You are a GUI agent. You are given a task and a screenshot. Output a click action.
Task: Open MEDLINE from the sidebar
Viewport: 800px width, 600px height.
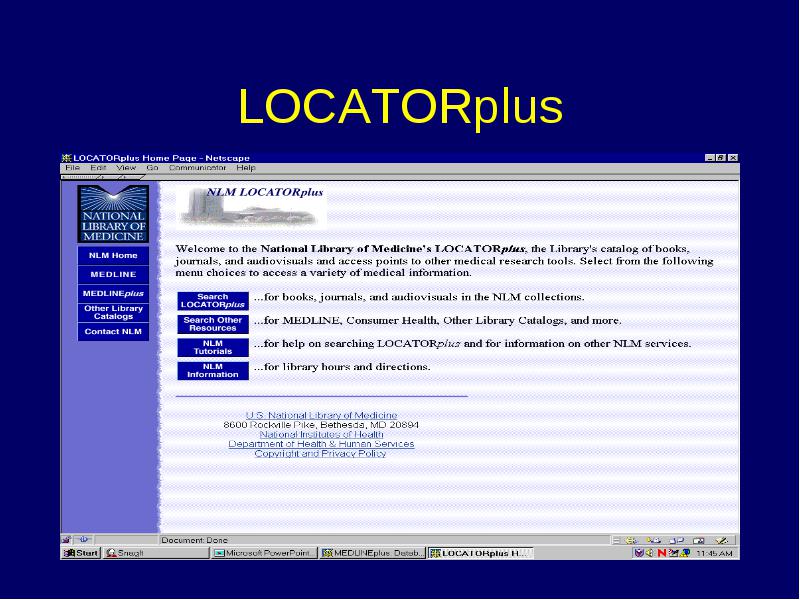click(x=113, y=274)
